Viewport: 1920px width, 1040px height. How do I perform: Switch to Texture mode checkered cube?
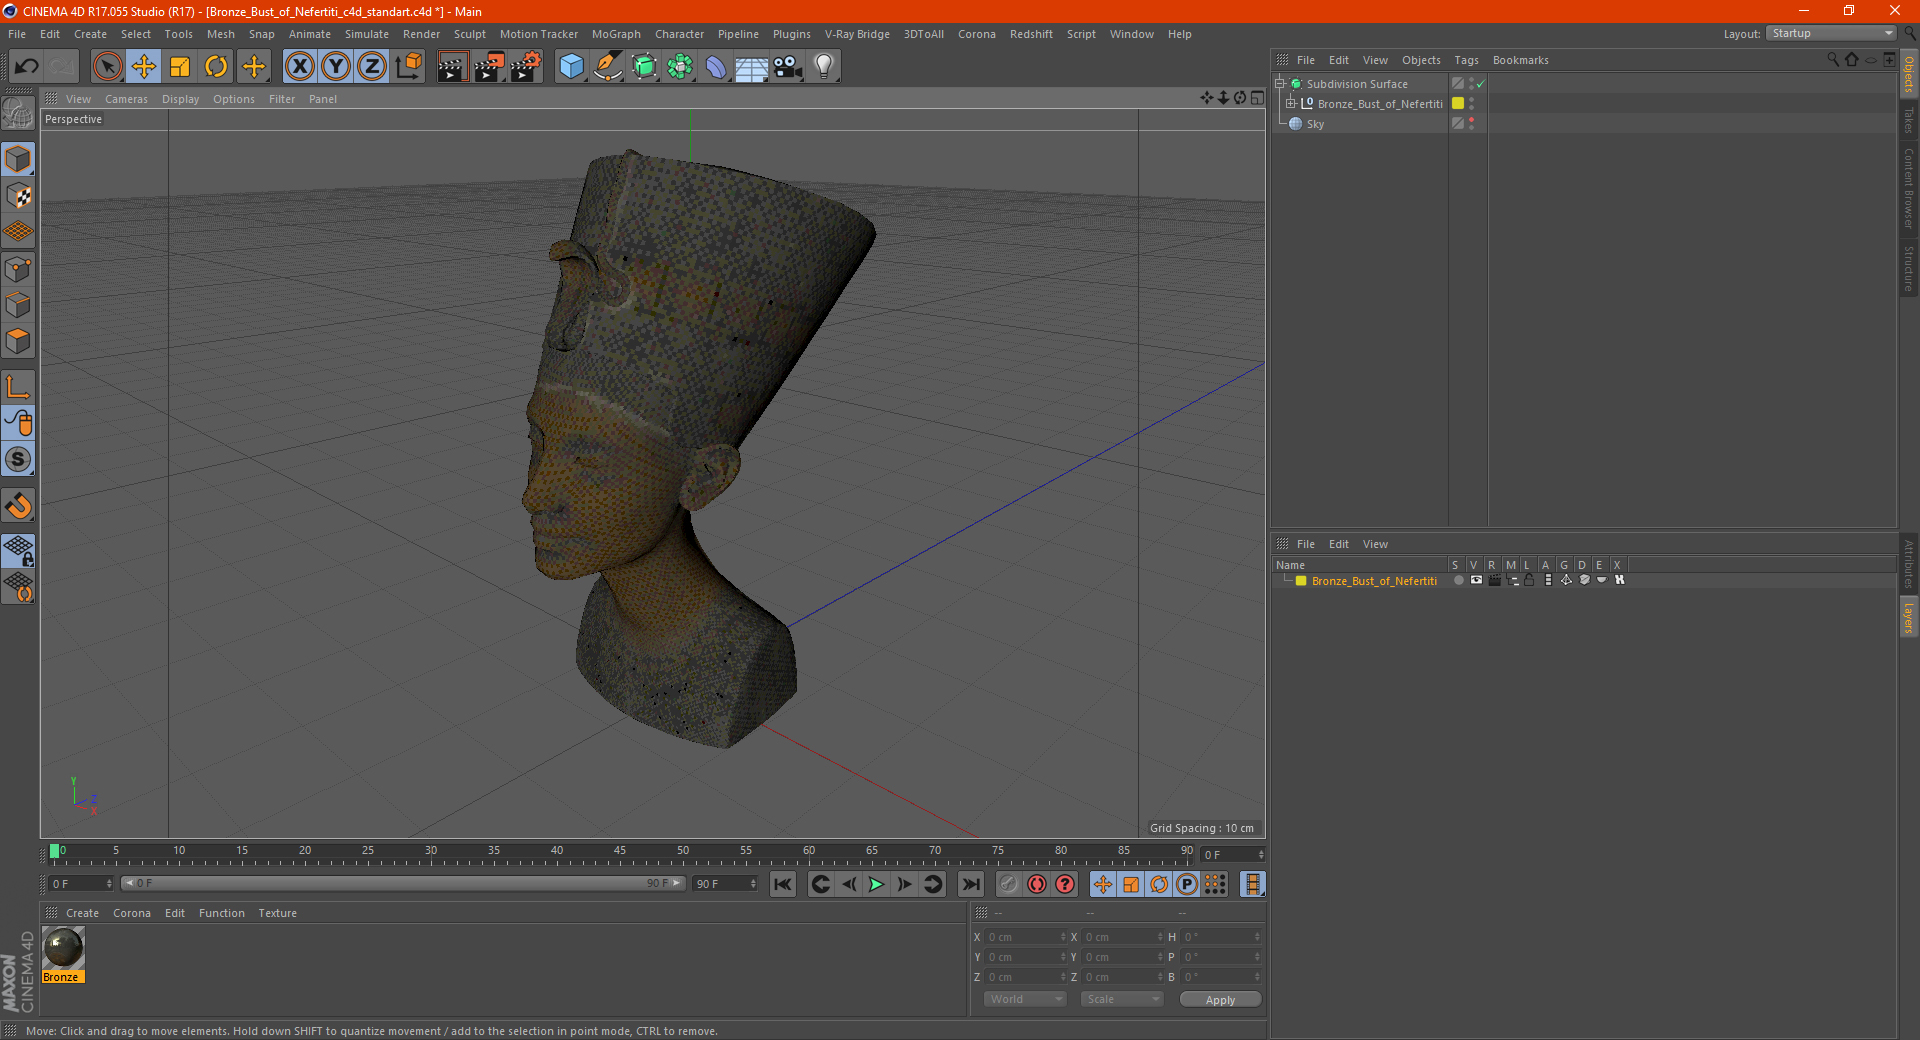pyautogui.click(x=18, y=196)
